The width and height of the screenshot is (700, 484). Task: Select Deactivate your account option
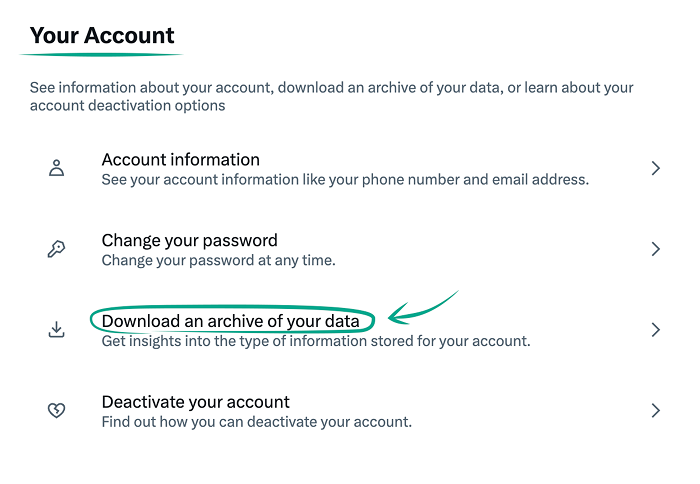pyautogui.click(x=195, y=402)
